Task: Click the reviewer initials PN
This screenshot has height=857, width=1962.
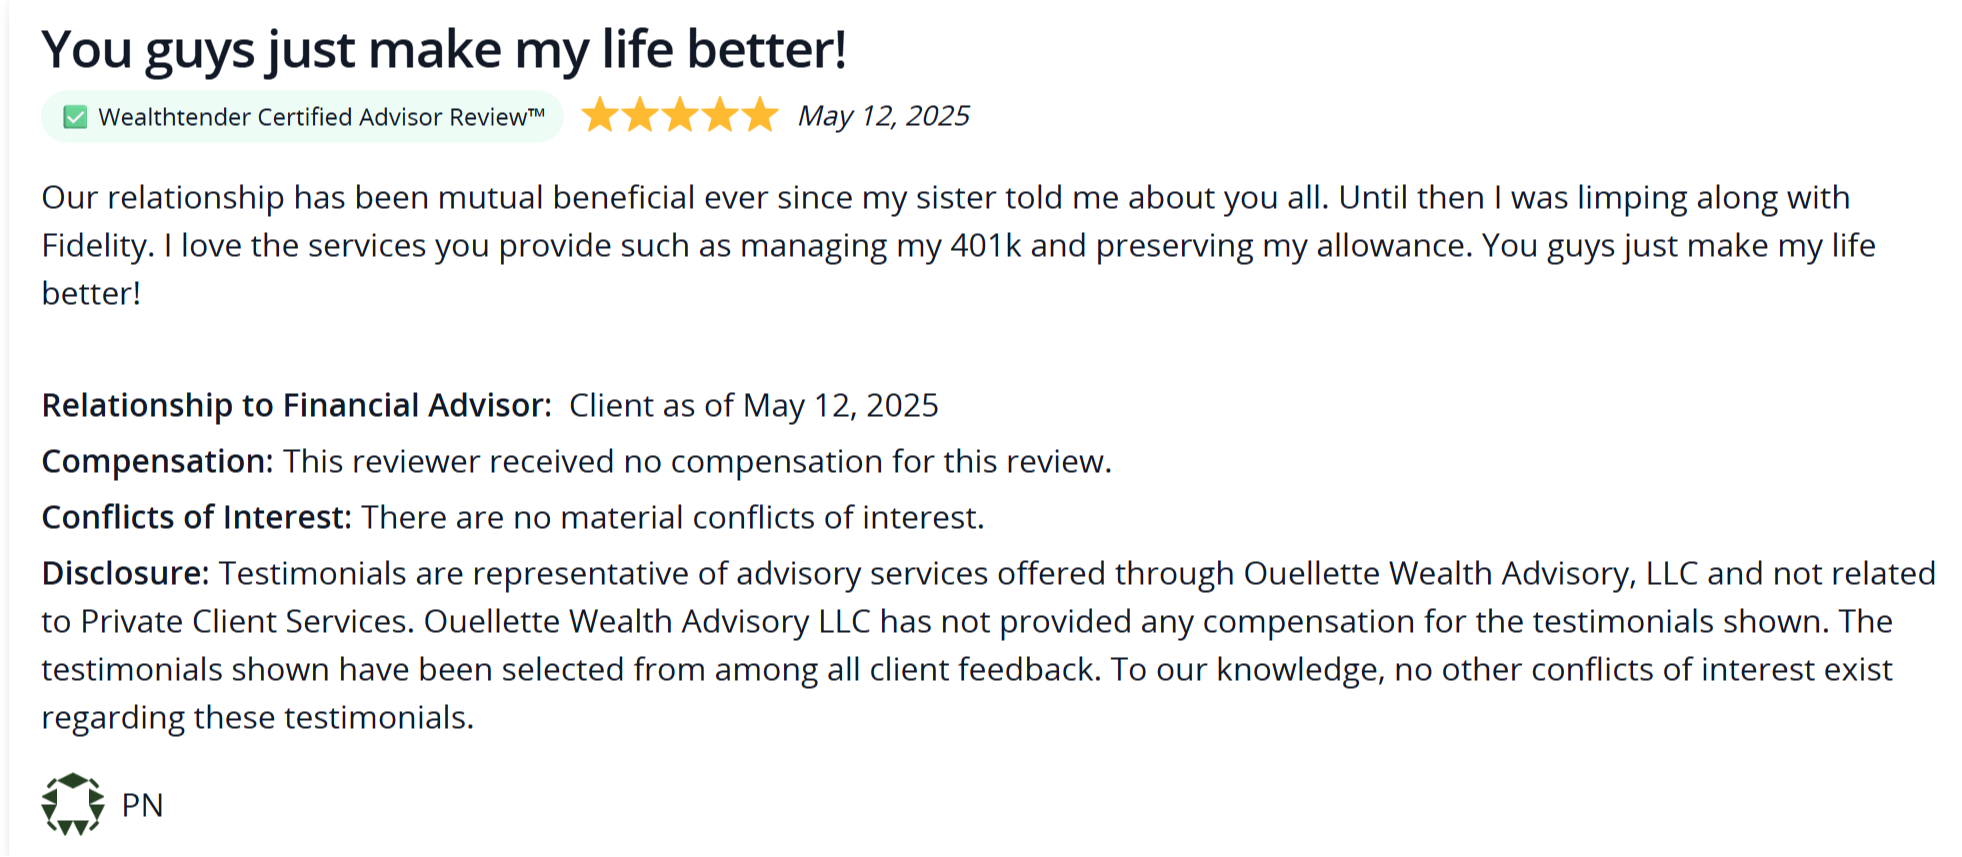Action: (142, 805)
